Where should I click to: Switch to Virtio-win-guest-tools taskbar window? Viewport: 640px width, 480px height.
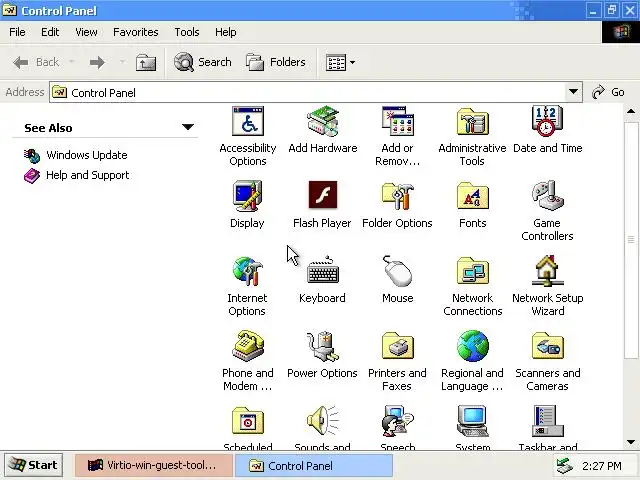pyautogui.click(x=153, y=465)
